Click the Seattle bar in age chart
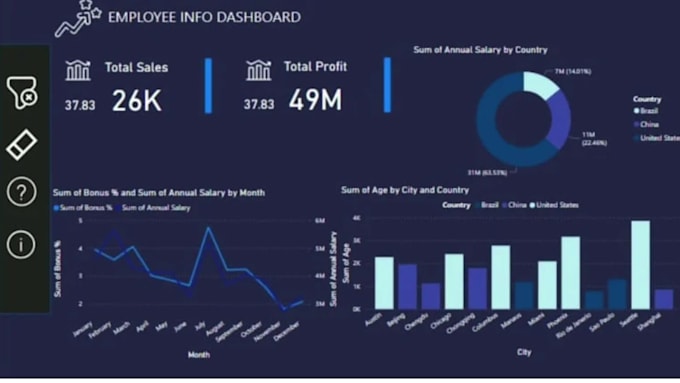Viewport: 680px width, 383px height. tap(641, 265)
